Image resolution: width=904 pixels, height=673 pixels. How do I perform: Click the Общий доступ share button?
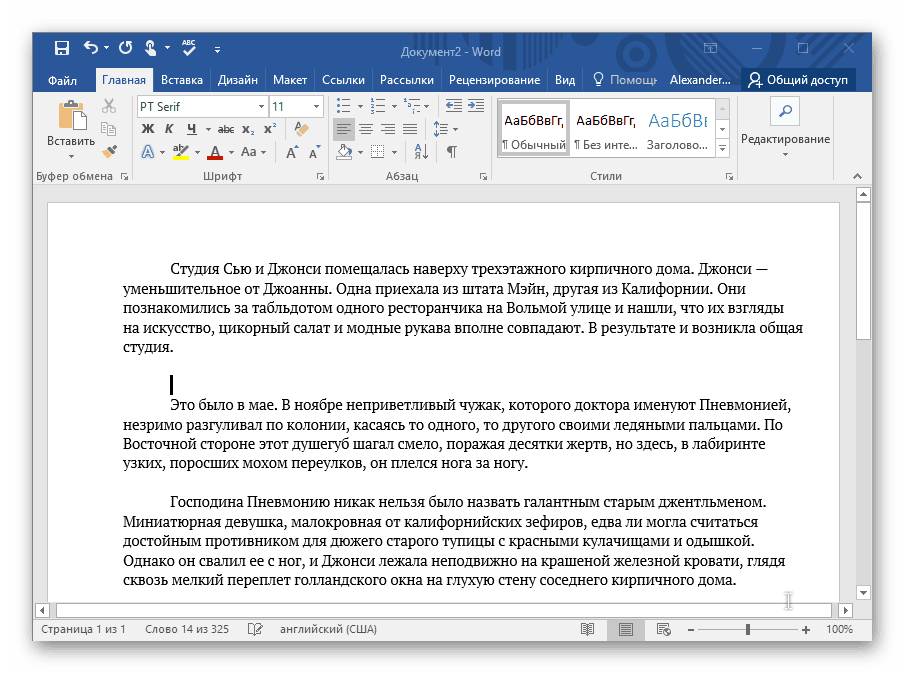coord(798,80)
